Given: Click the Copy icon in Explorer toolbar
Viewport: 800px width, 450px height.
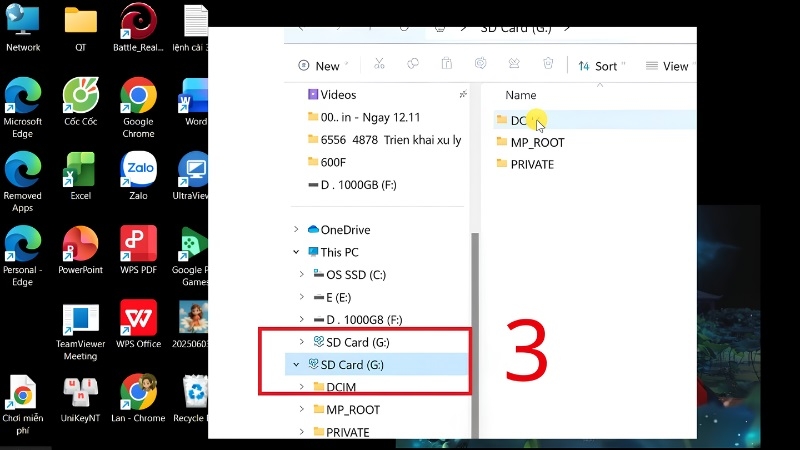Looking at the screenshot, I should pyautogui.click(x=413, y=64).
